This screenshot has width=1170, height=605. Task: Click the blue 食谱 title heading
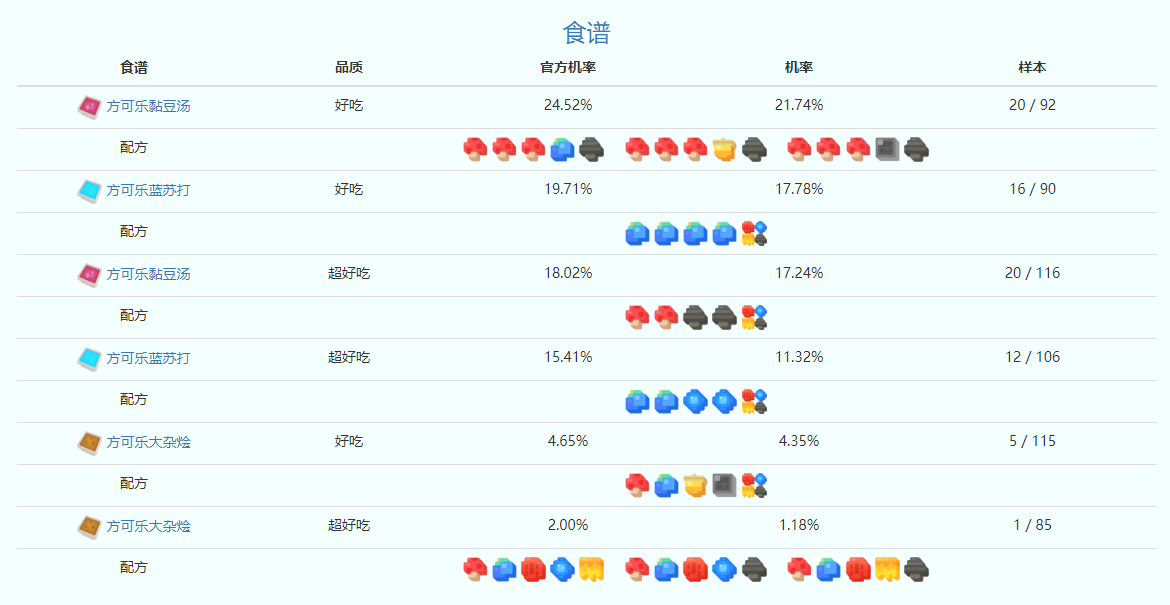click(x=586, y=33)
